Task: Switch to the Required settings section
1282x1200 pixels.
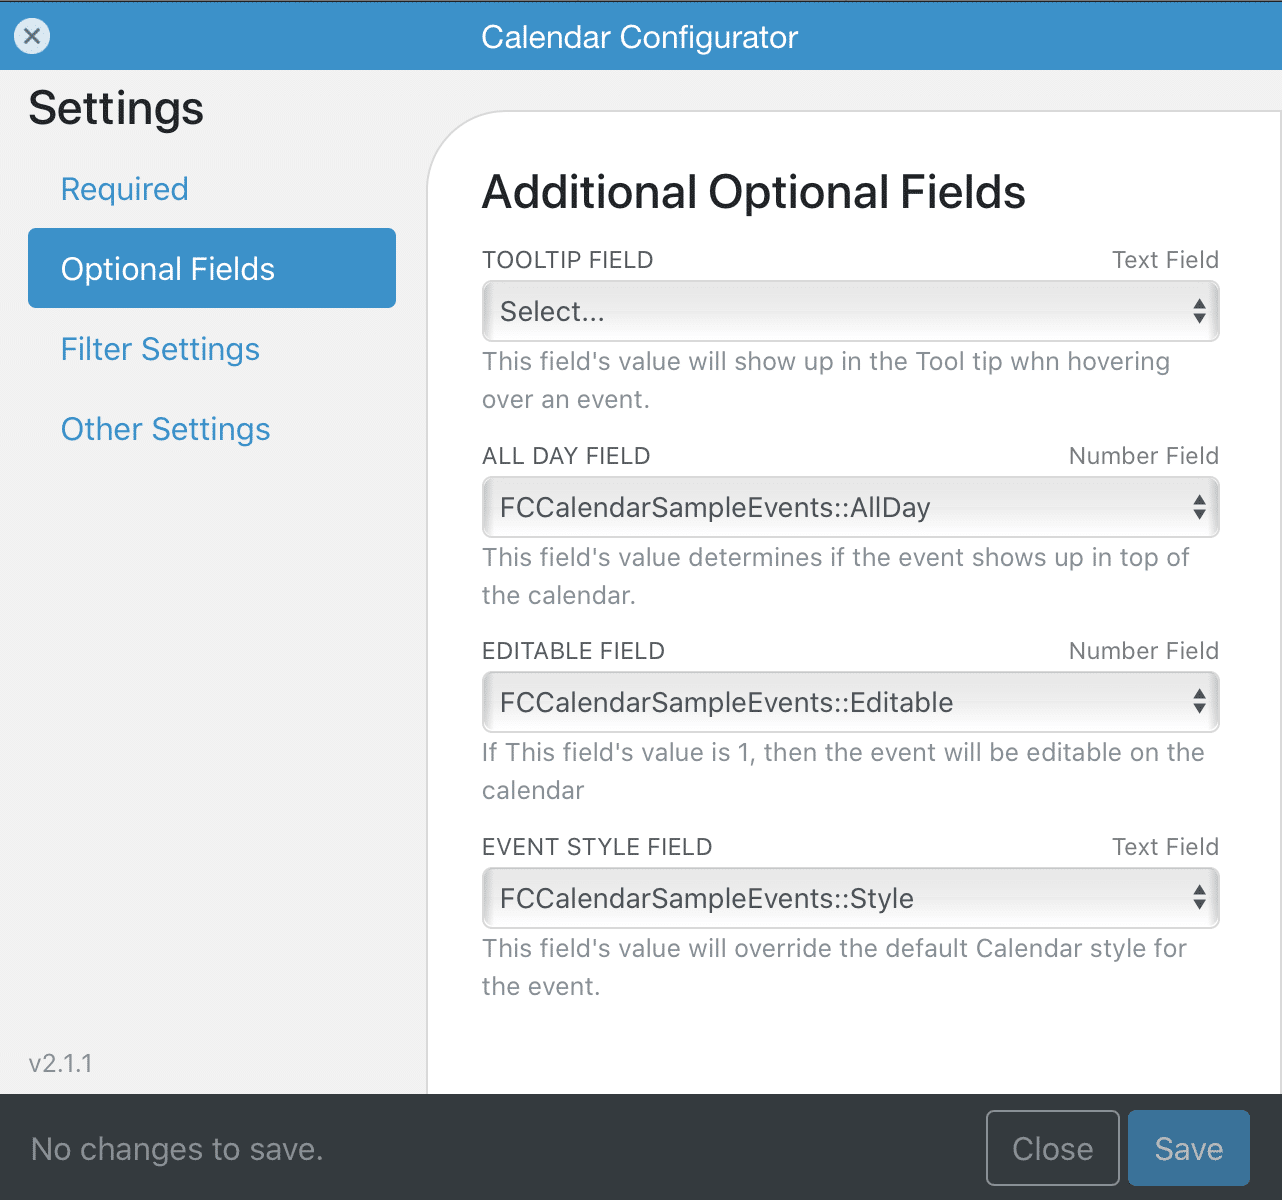Action: pyautogui.click(x=124, y=188)
